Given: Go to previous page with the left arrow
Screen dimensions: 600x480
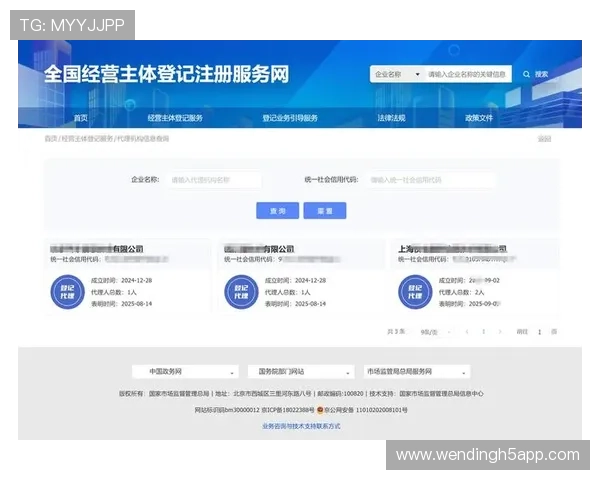Looking at the screenshot, I should tap(467, 332).
